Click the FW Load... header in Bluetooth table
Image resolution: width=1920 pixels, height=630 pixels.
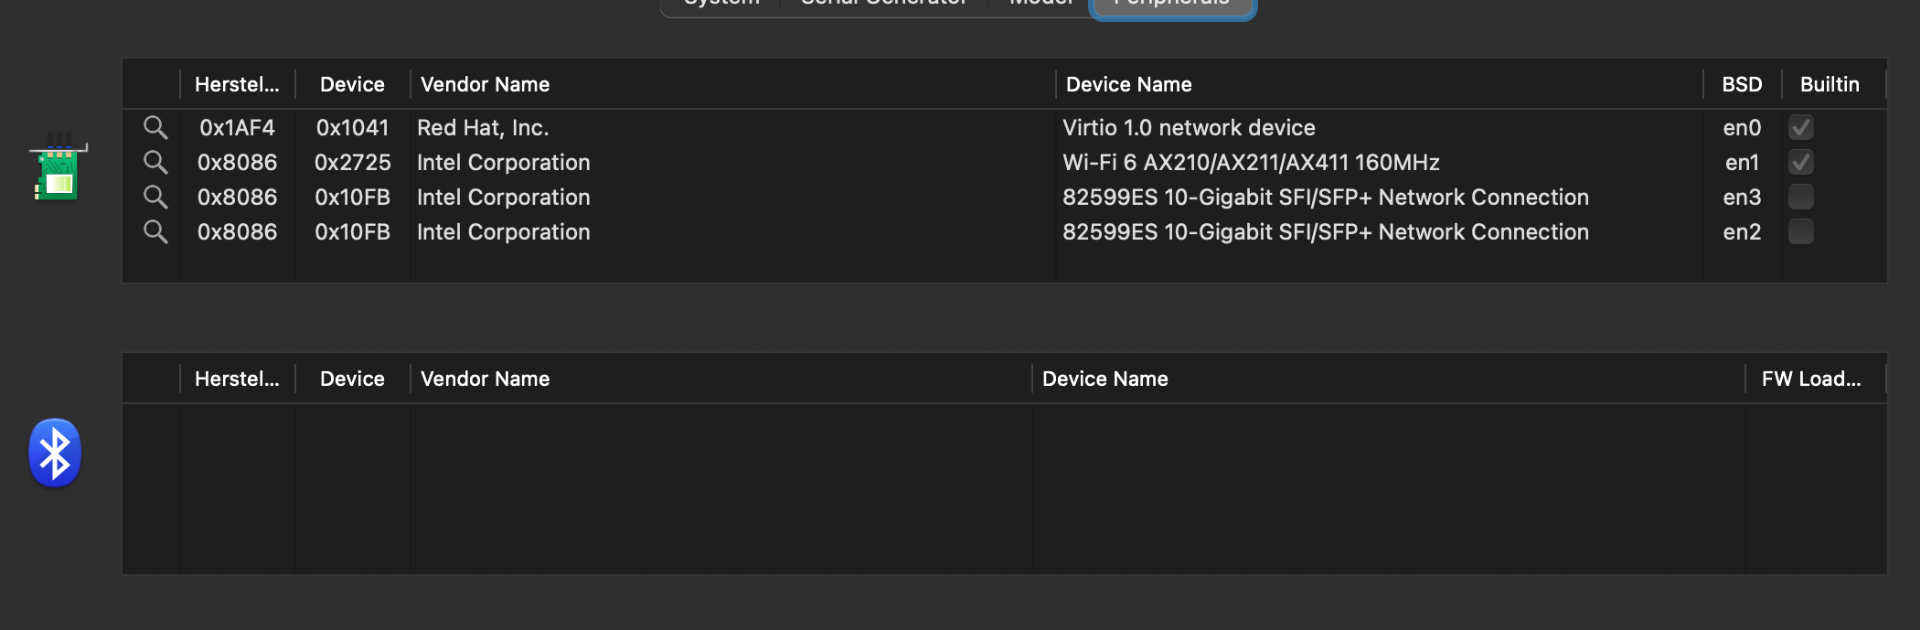click(x=1811, y=379)
